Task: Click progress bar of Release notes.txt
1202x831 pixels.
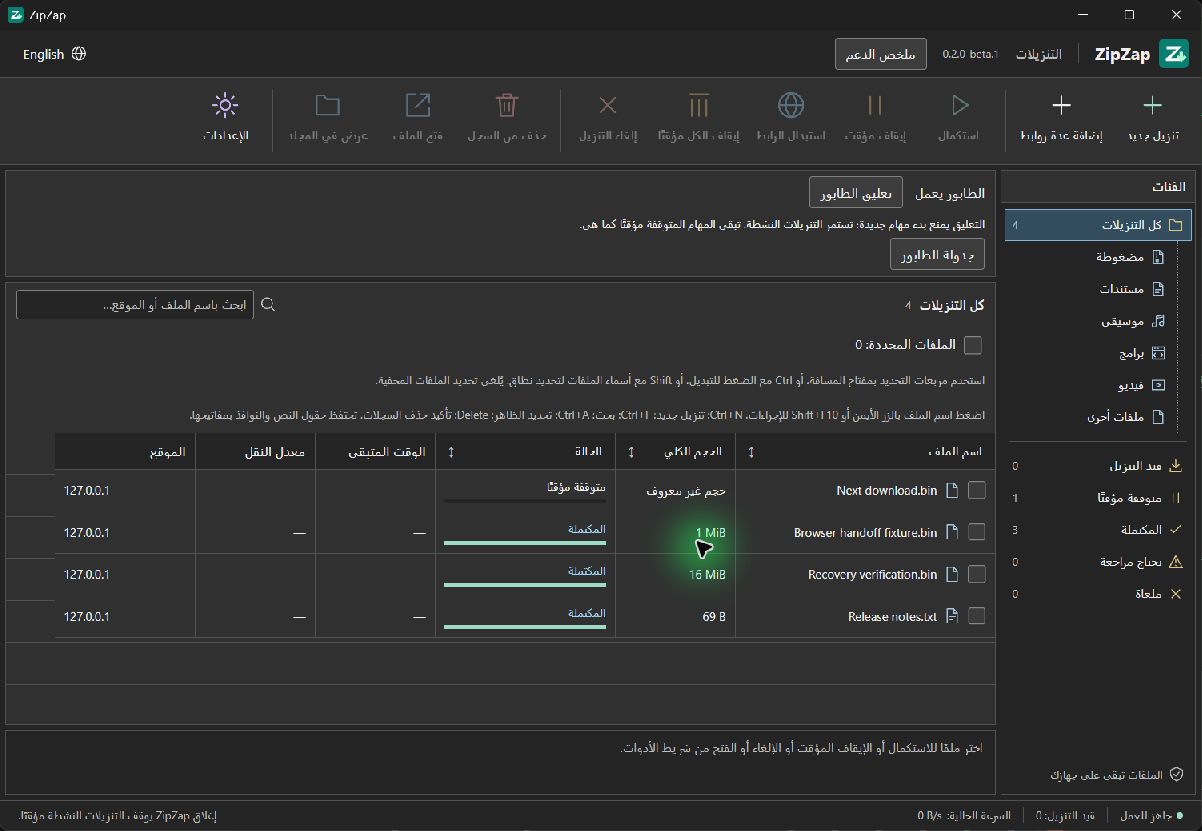Action: 525,626
